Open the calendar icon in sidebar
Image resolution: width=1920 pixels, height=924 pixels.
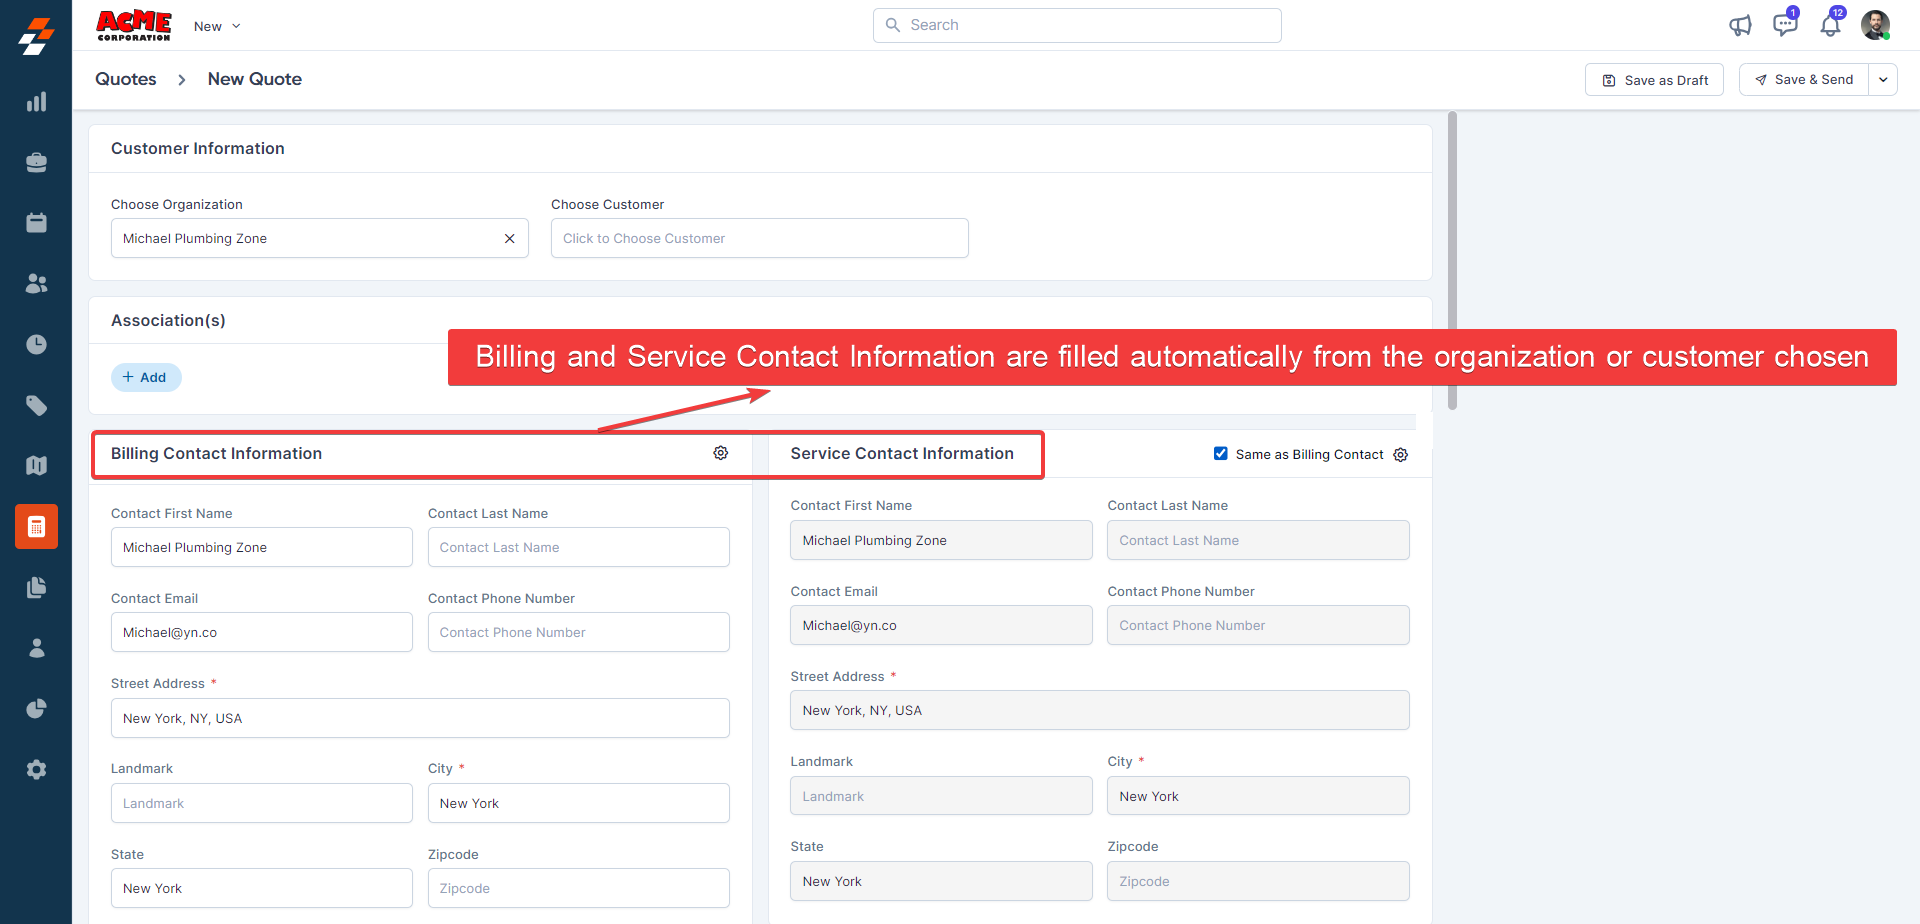[36, 223]
